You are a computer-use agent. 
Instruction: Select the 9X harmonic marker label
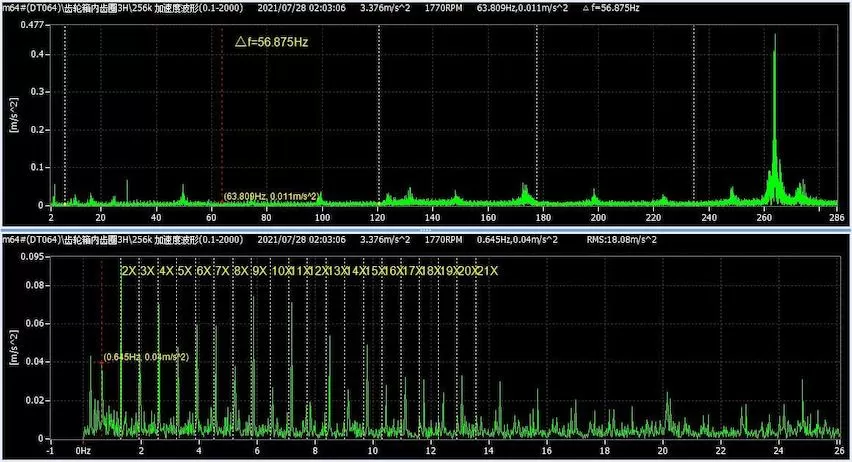259,271
